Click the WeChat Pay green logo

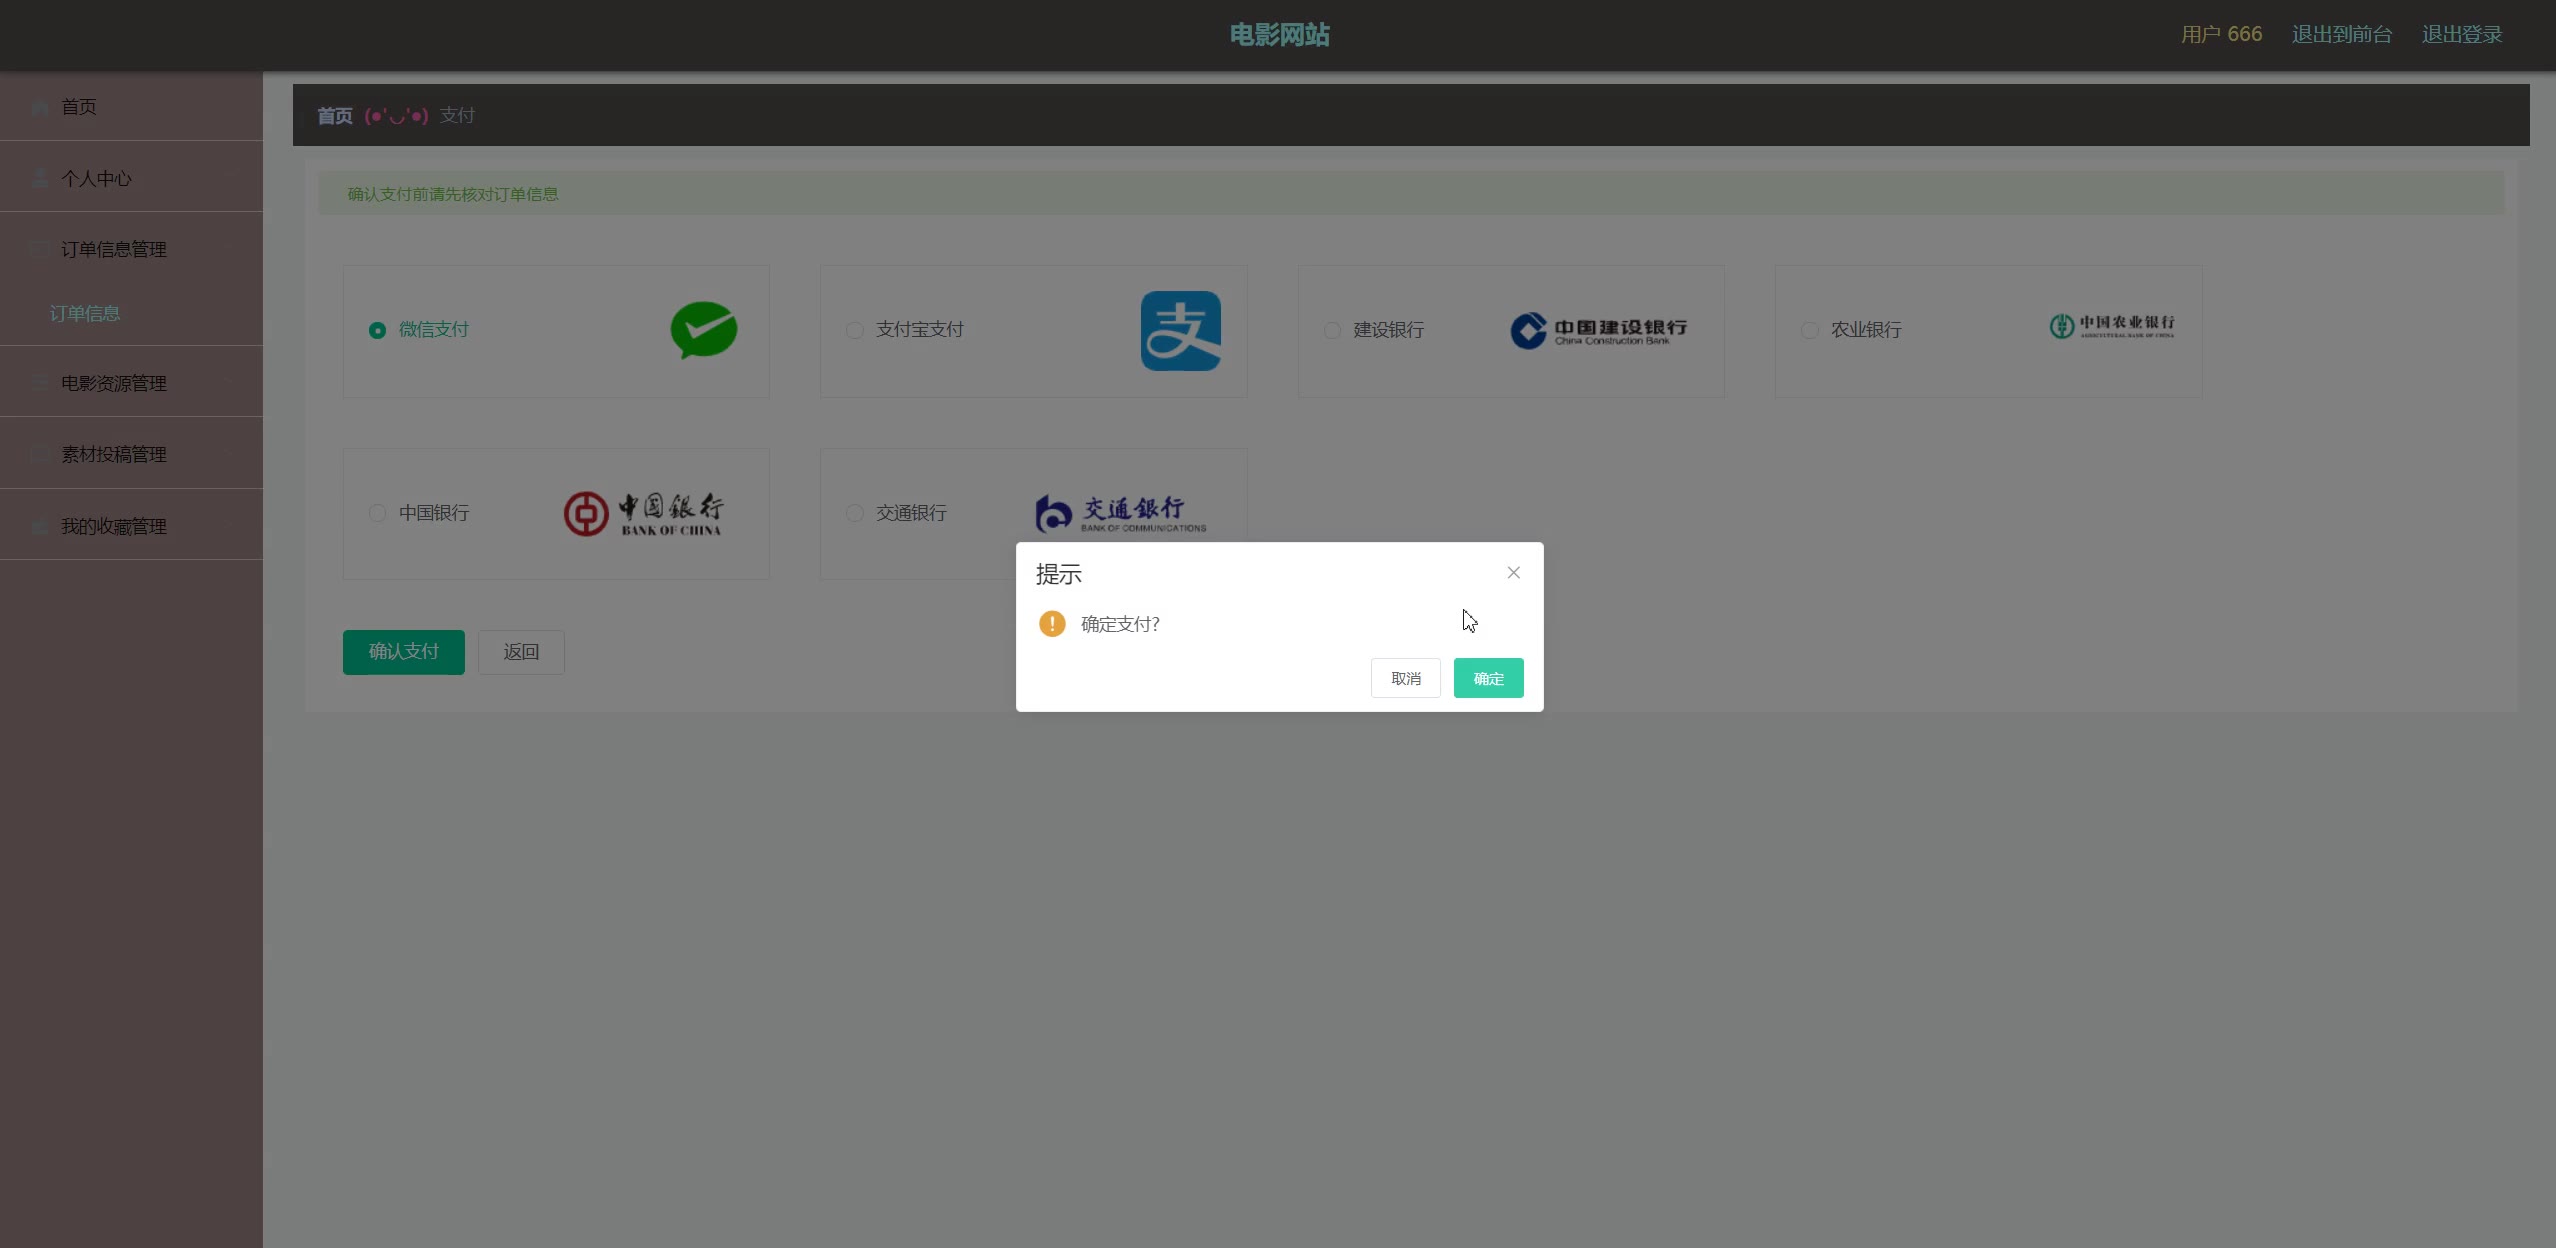click(x=704, y=330)
